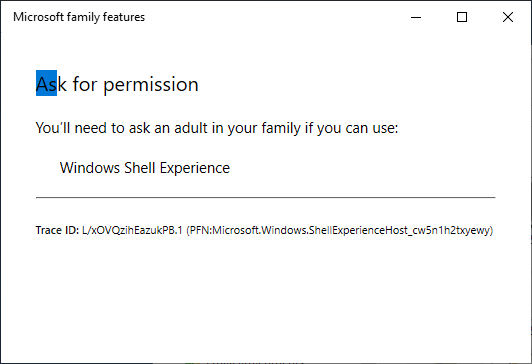Click the trace value 'L/xOVQzihEazukPB.1'
Image resolution: width=532 pixels, height=364 pixels.
click(132, 230)
